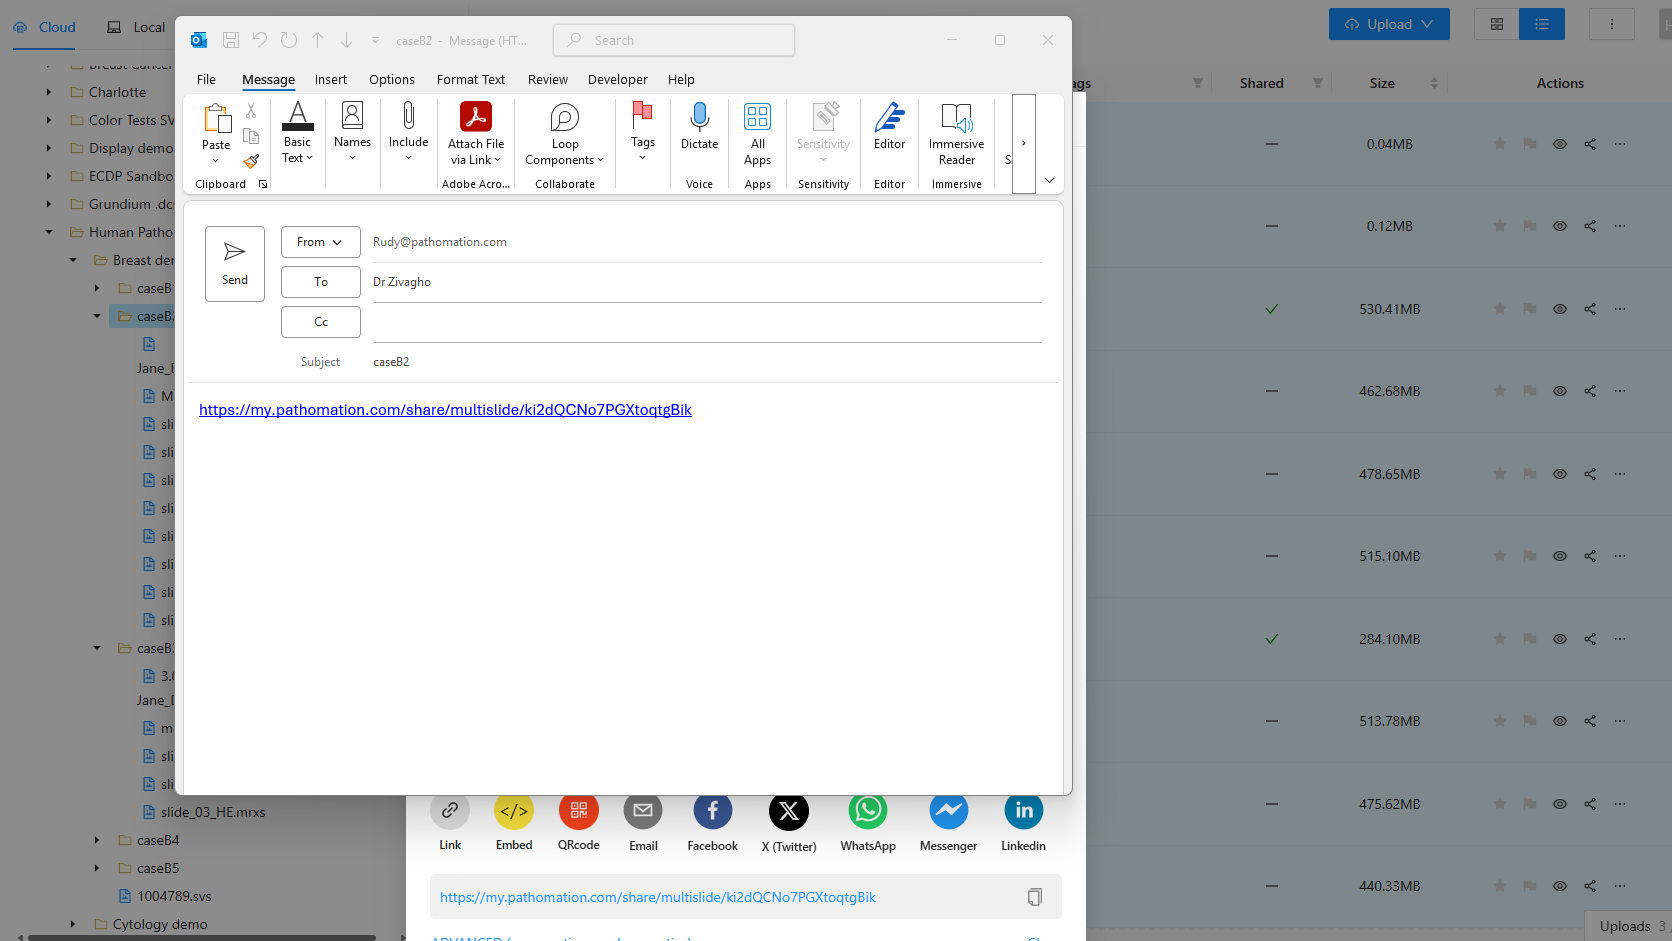Click the Editor icon in ribbon
This screenshot has width=1672, height=941.
point(889,118)
